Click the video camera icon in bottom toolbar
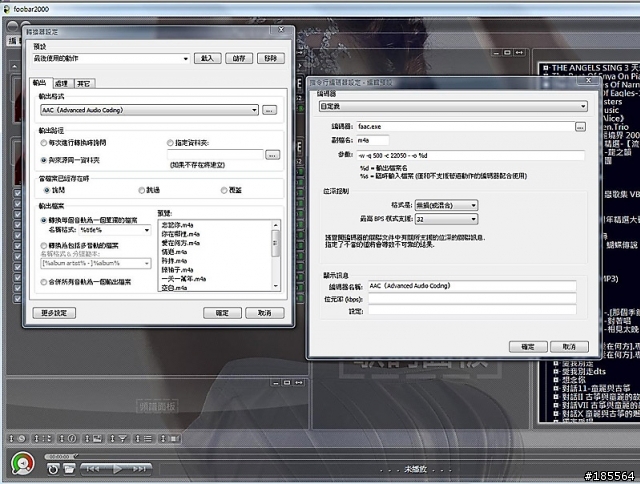 173,439
